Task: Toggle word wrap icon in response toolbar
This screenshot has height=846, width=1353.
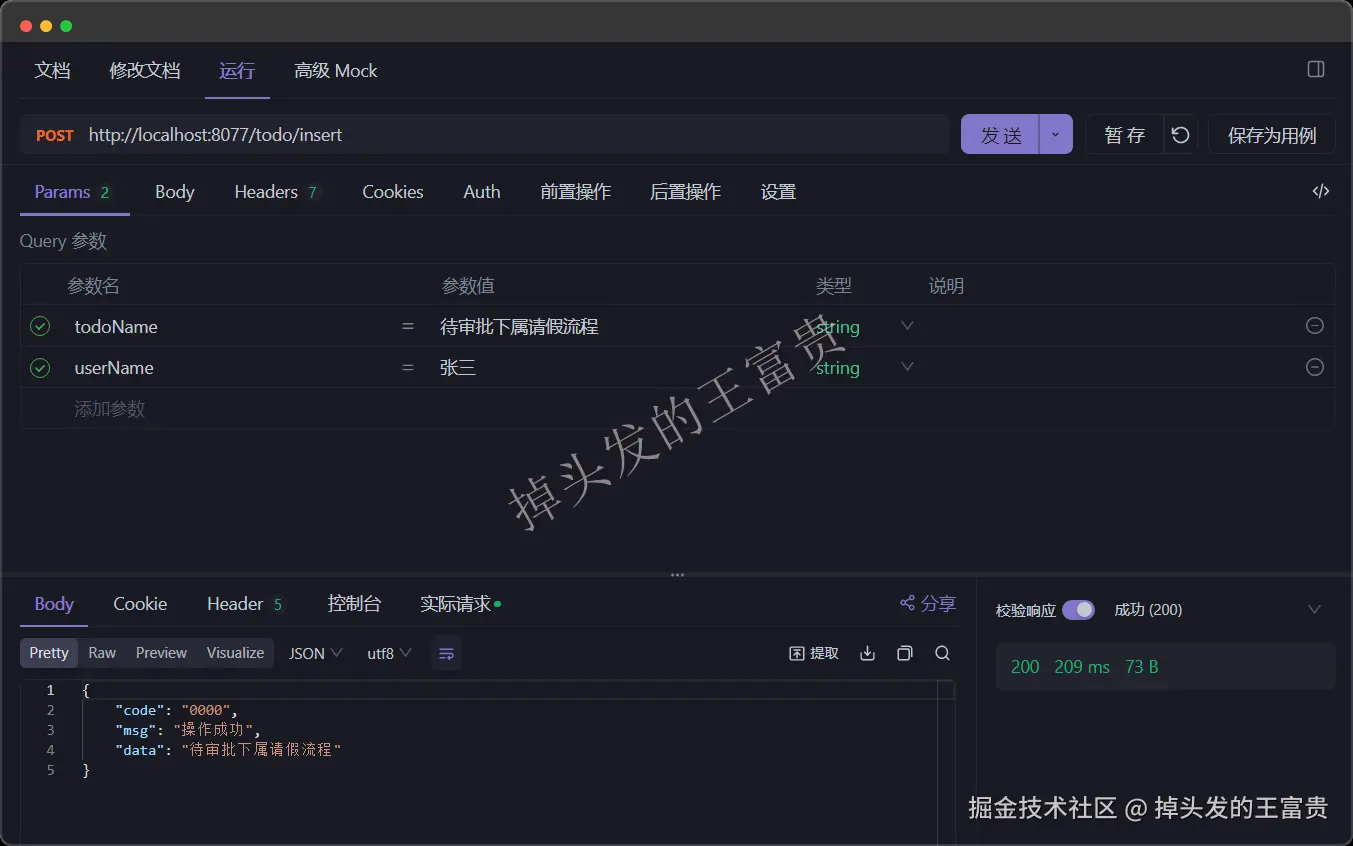Action: [447, 653]
